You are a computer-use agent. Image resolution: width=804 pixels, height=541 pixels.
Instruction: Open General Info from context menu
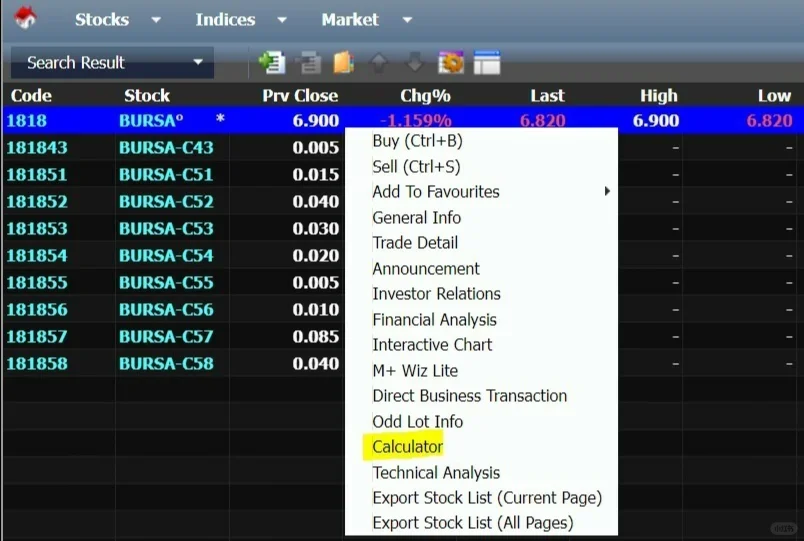tap(416, 217)
